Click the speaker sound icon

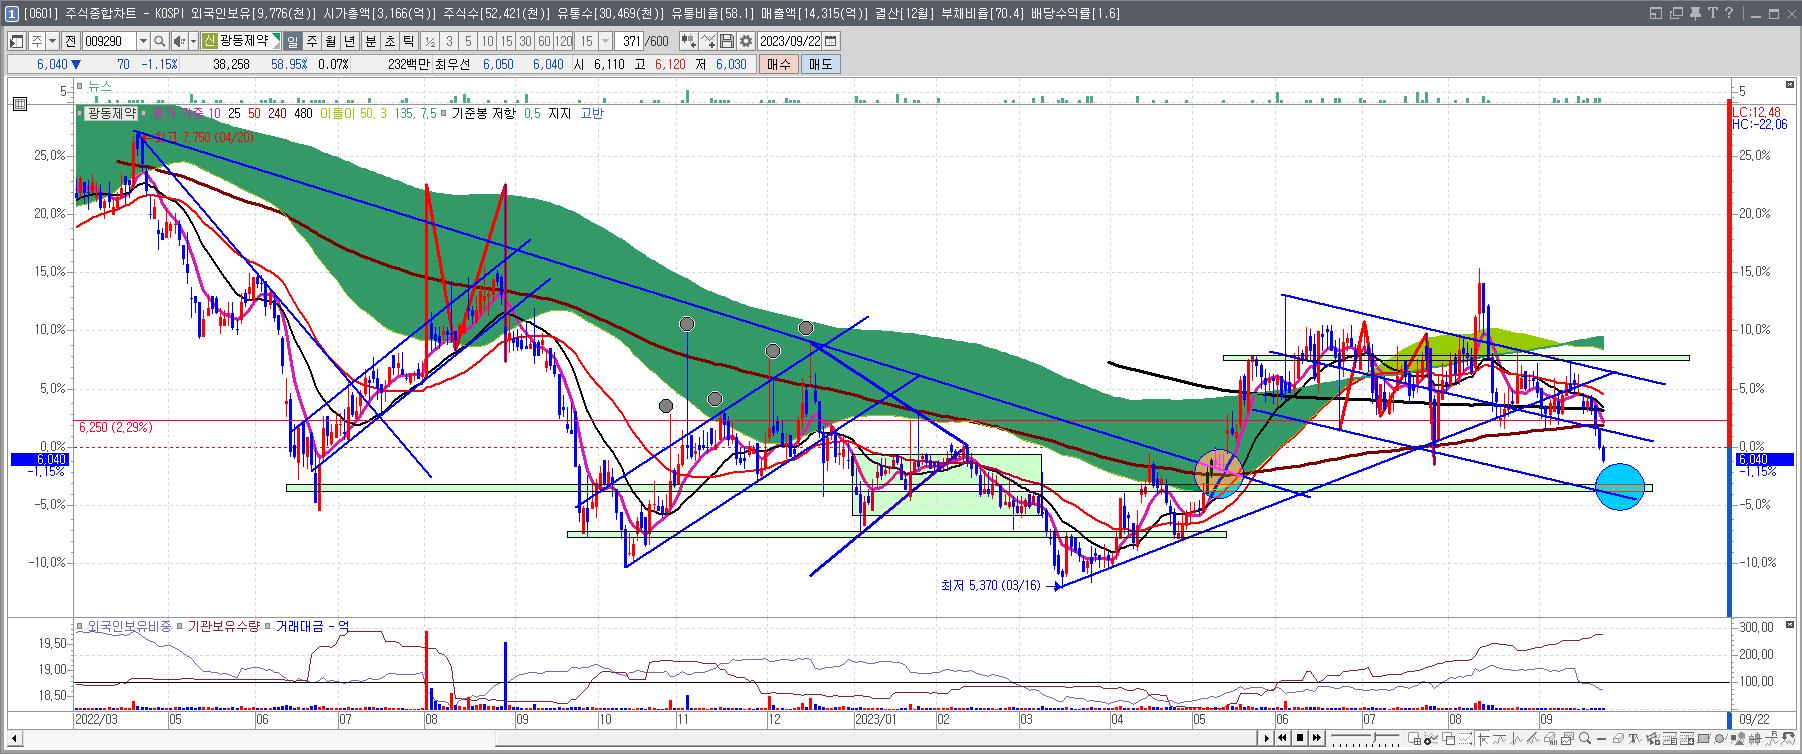[179, 41]
